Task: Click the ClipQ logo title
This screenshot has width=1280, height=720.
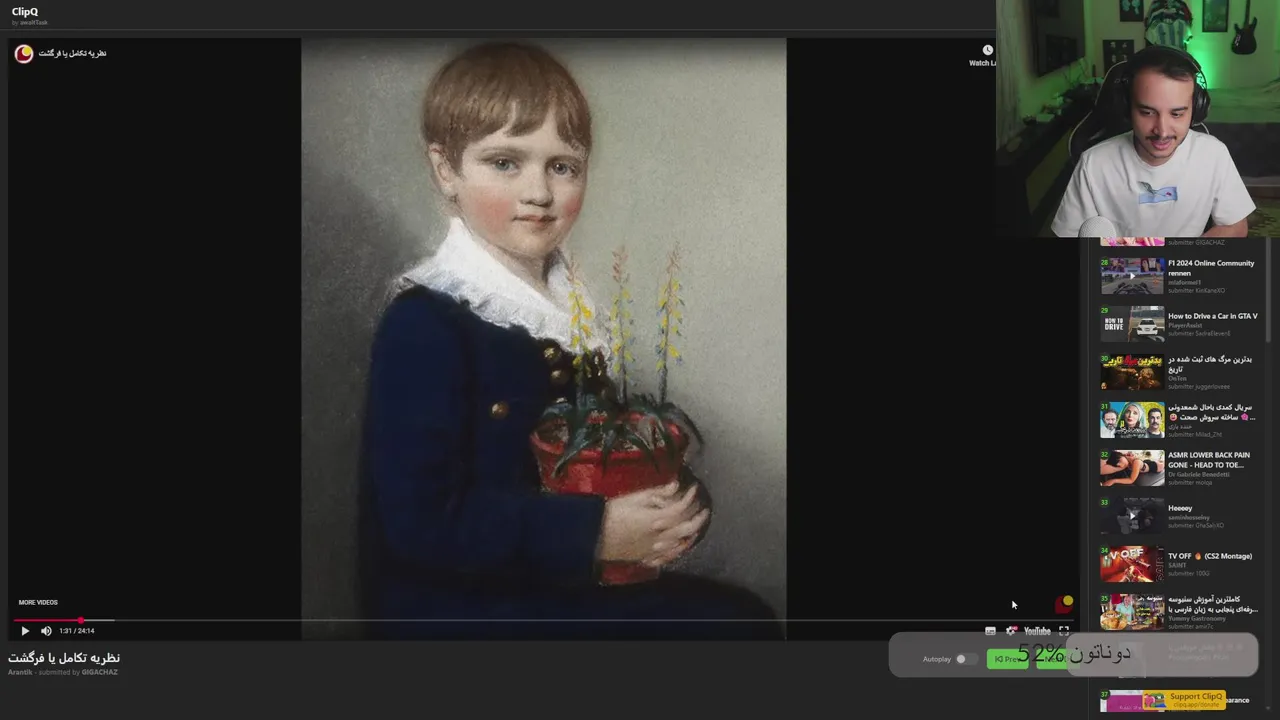Action: pyautogui.click(x=25, y=12)
